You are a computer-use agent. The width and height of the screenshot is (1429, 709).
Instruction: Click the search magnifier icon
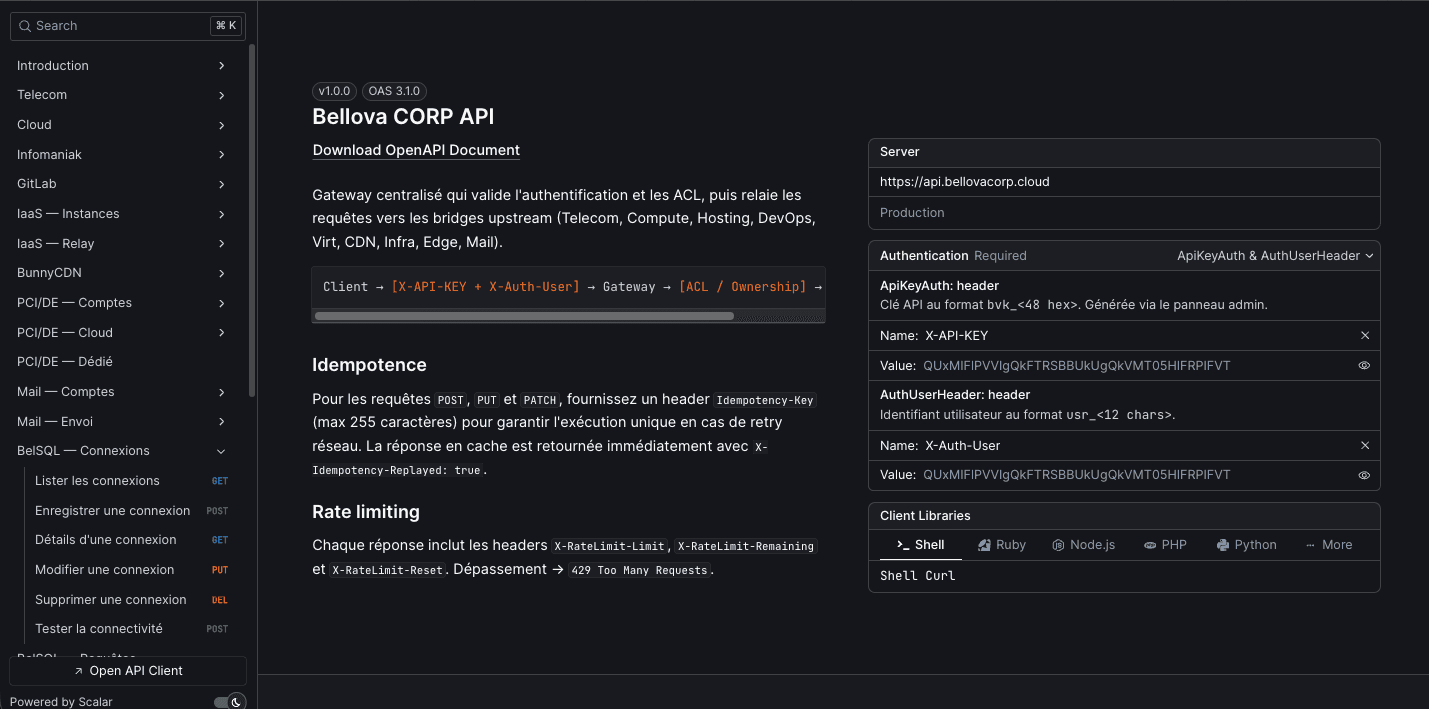click(23, 25)
